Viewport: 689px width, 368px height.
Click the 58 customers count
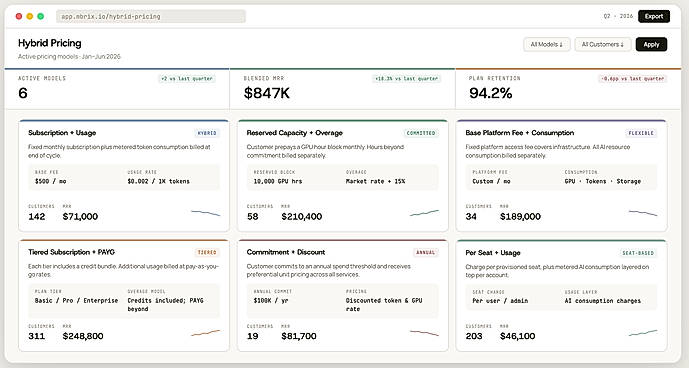(x=253, y=216)
